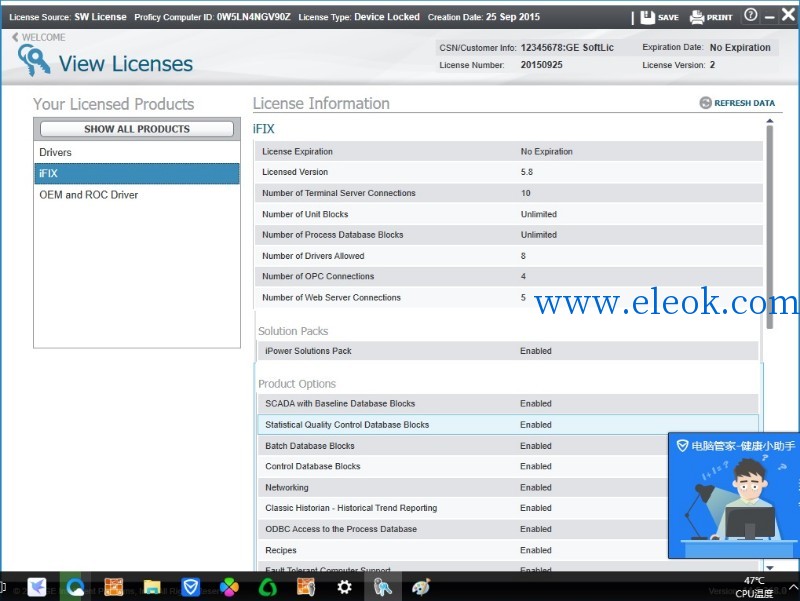The image size is (800, 601).
Task: Click the scrollbar down arrow
Action: pos(769,567)
